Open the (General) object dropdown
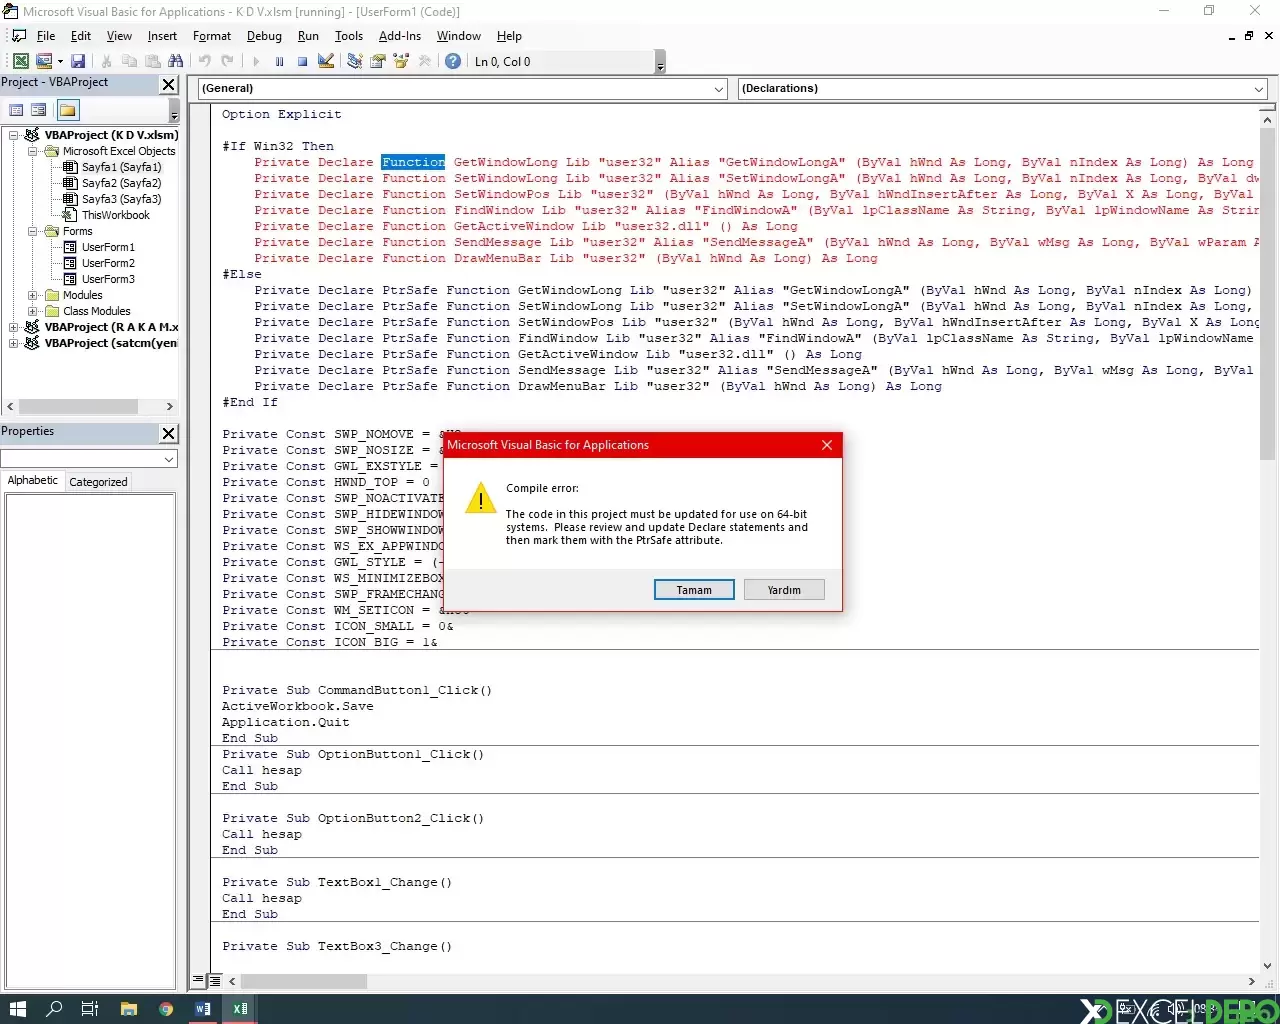The image size is (1280, 1024). 718,89
